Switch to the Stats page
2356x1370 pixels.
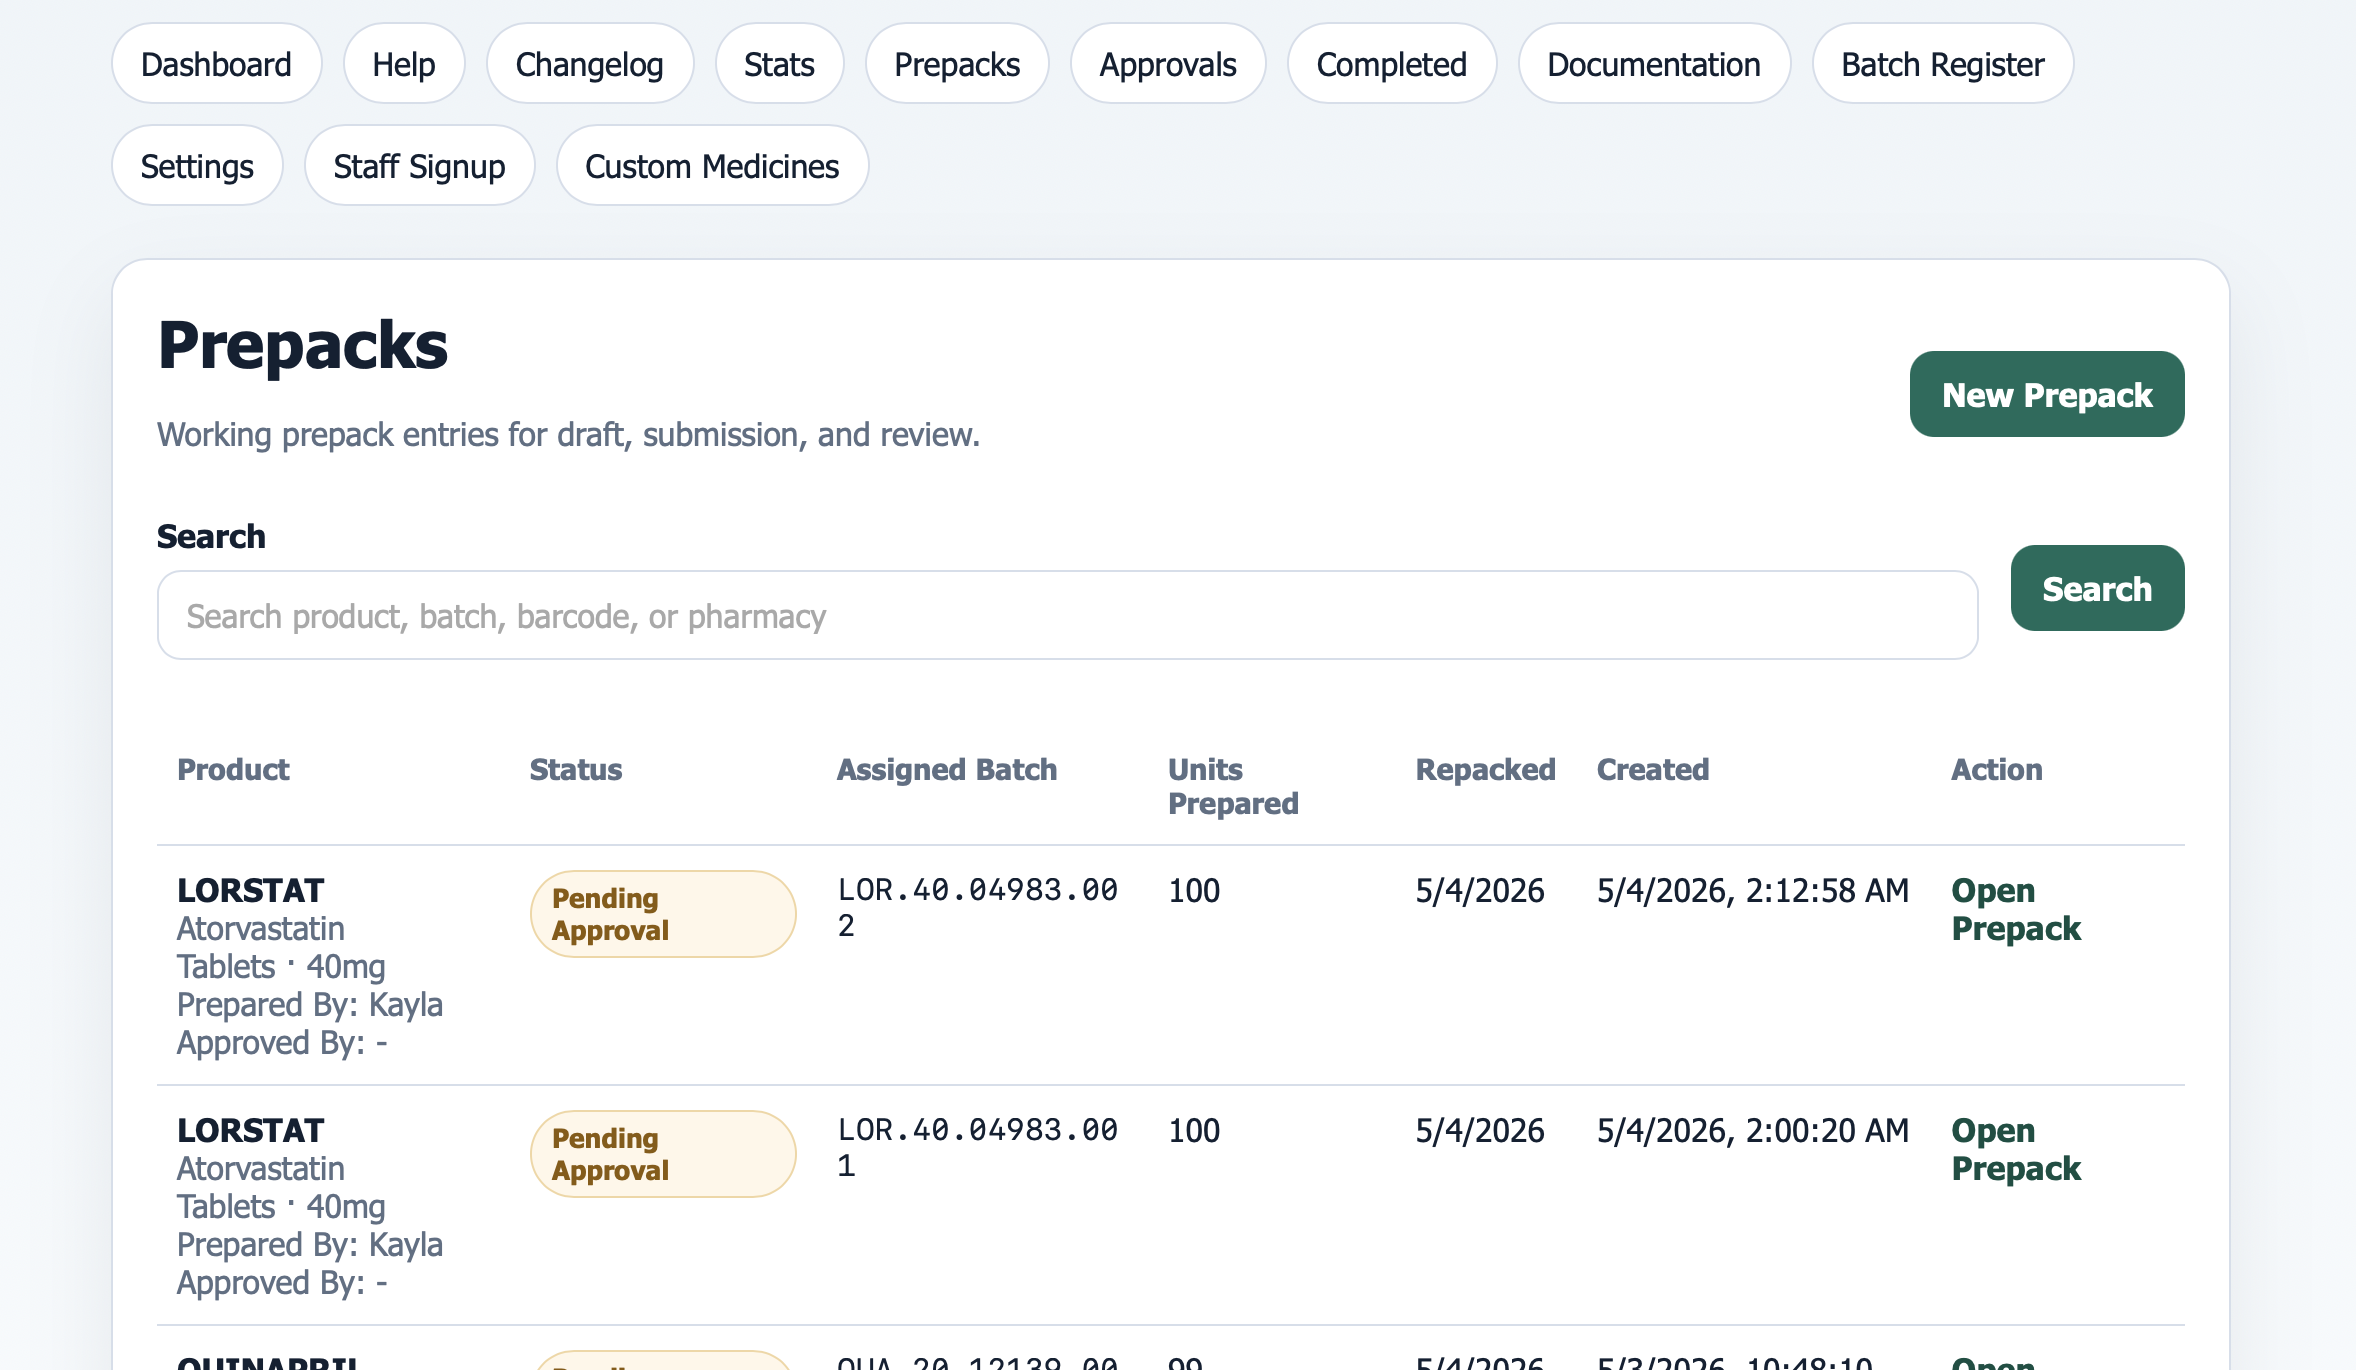pyautogui.click(x=779, y=64)
